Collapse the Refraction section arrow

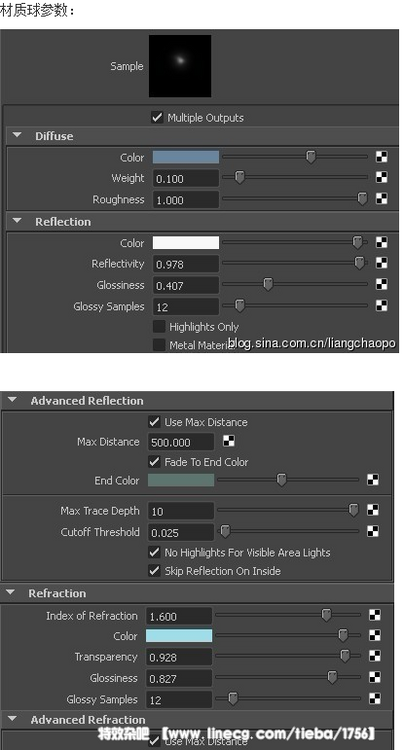point(11,593)
